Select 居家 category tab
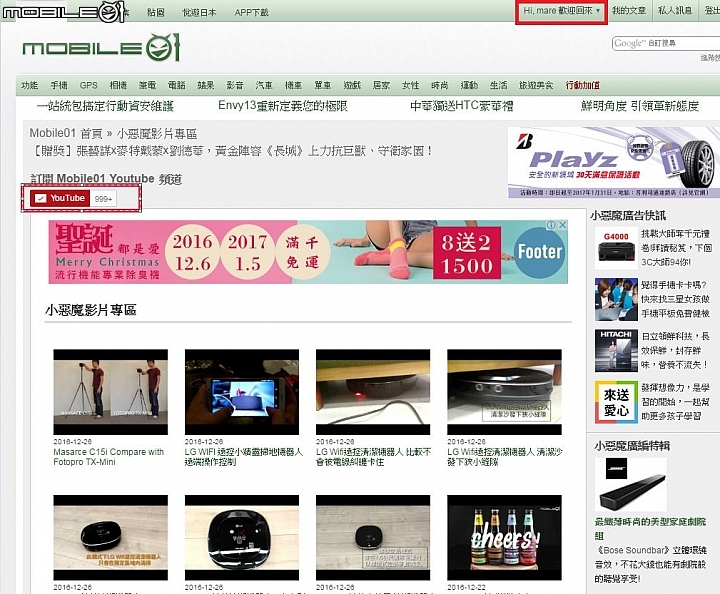This screenshot has height=594, width=720. (381, 85)
